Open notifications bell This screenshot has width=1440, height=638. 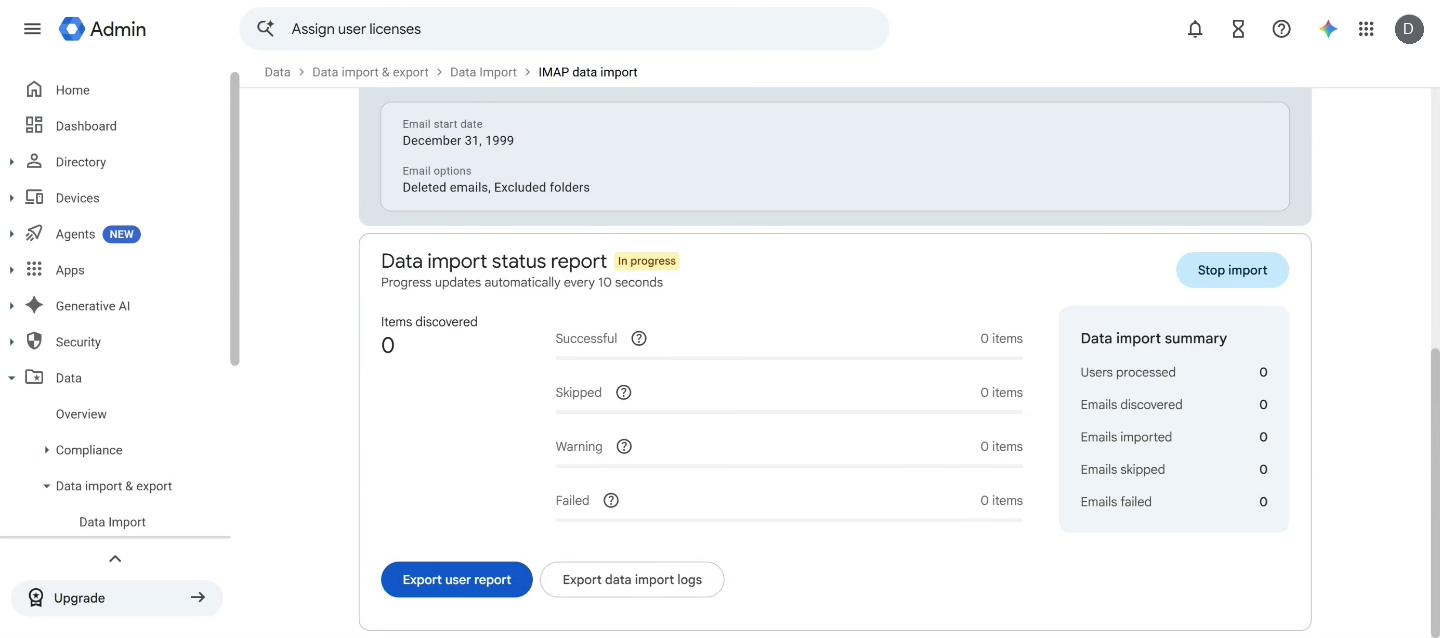click(x=1195, y=29)
